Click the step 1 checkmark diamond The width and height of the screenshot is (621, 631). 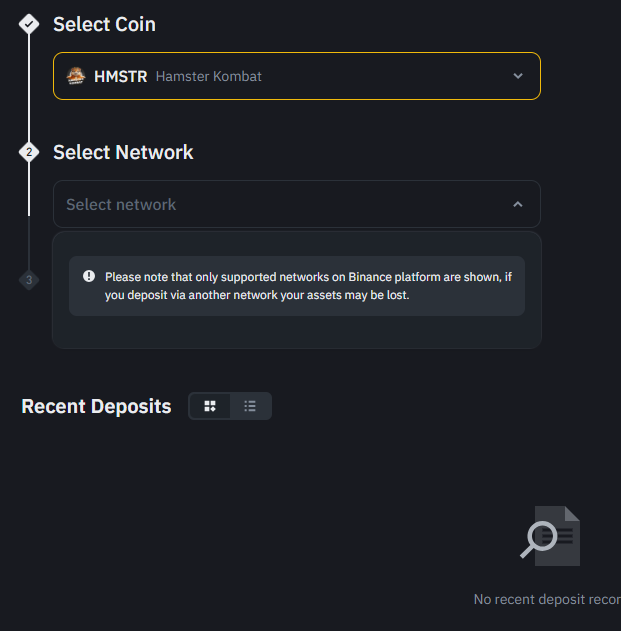pos(29,24)
